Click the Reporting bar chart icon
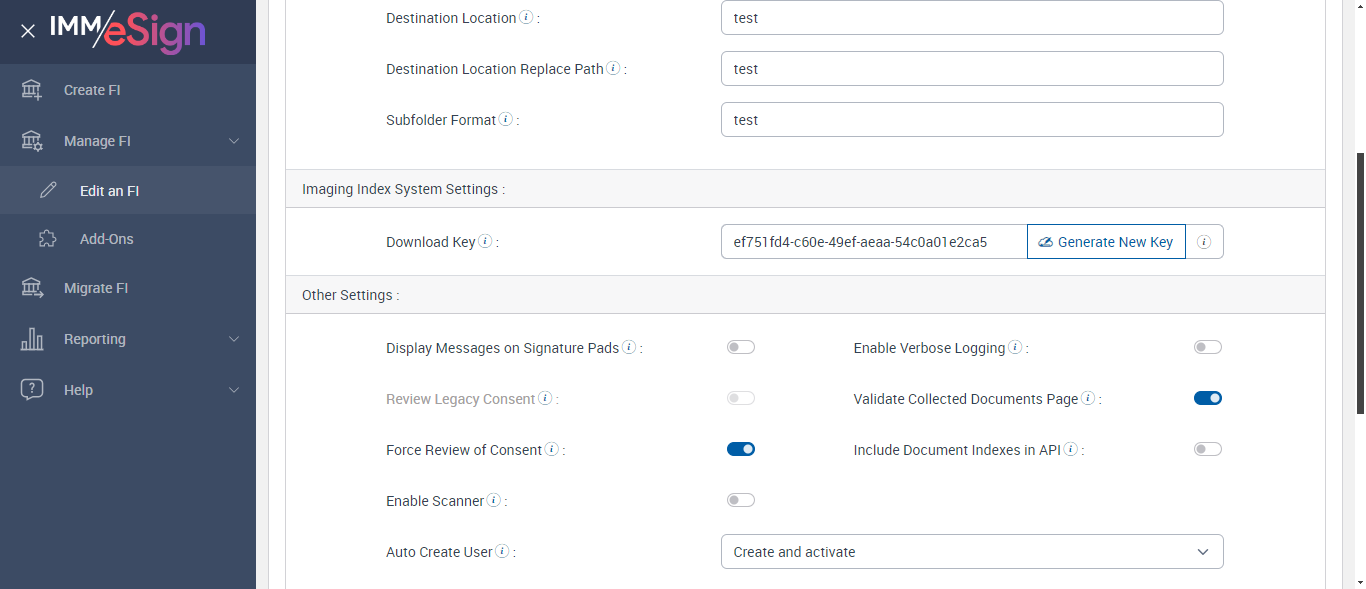 pos(32,339)
